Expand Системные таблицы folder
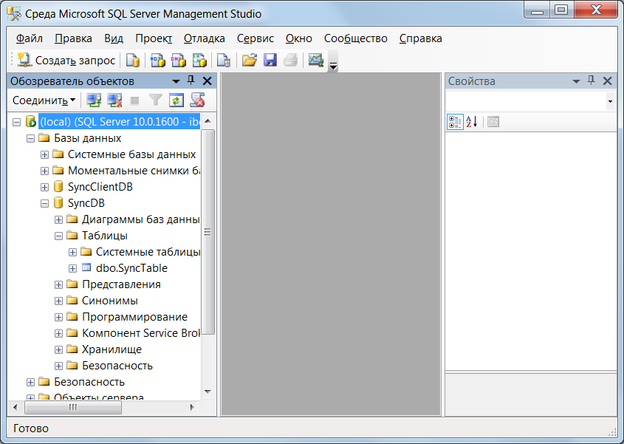Viewport: 624px width, 444px height. point(72,252)
